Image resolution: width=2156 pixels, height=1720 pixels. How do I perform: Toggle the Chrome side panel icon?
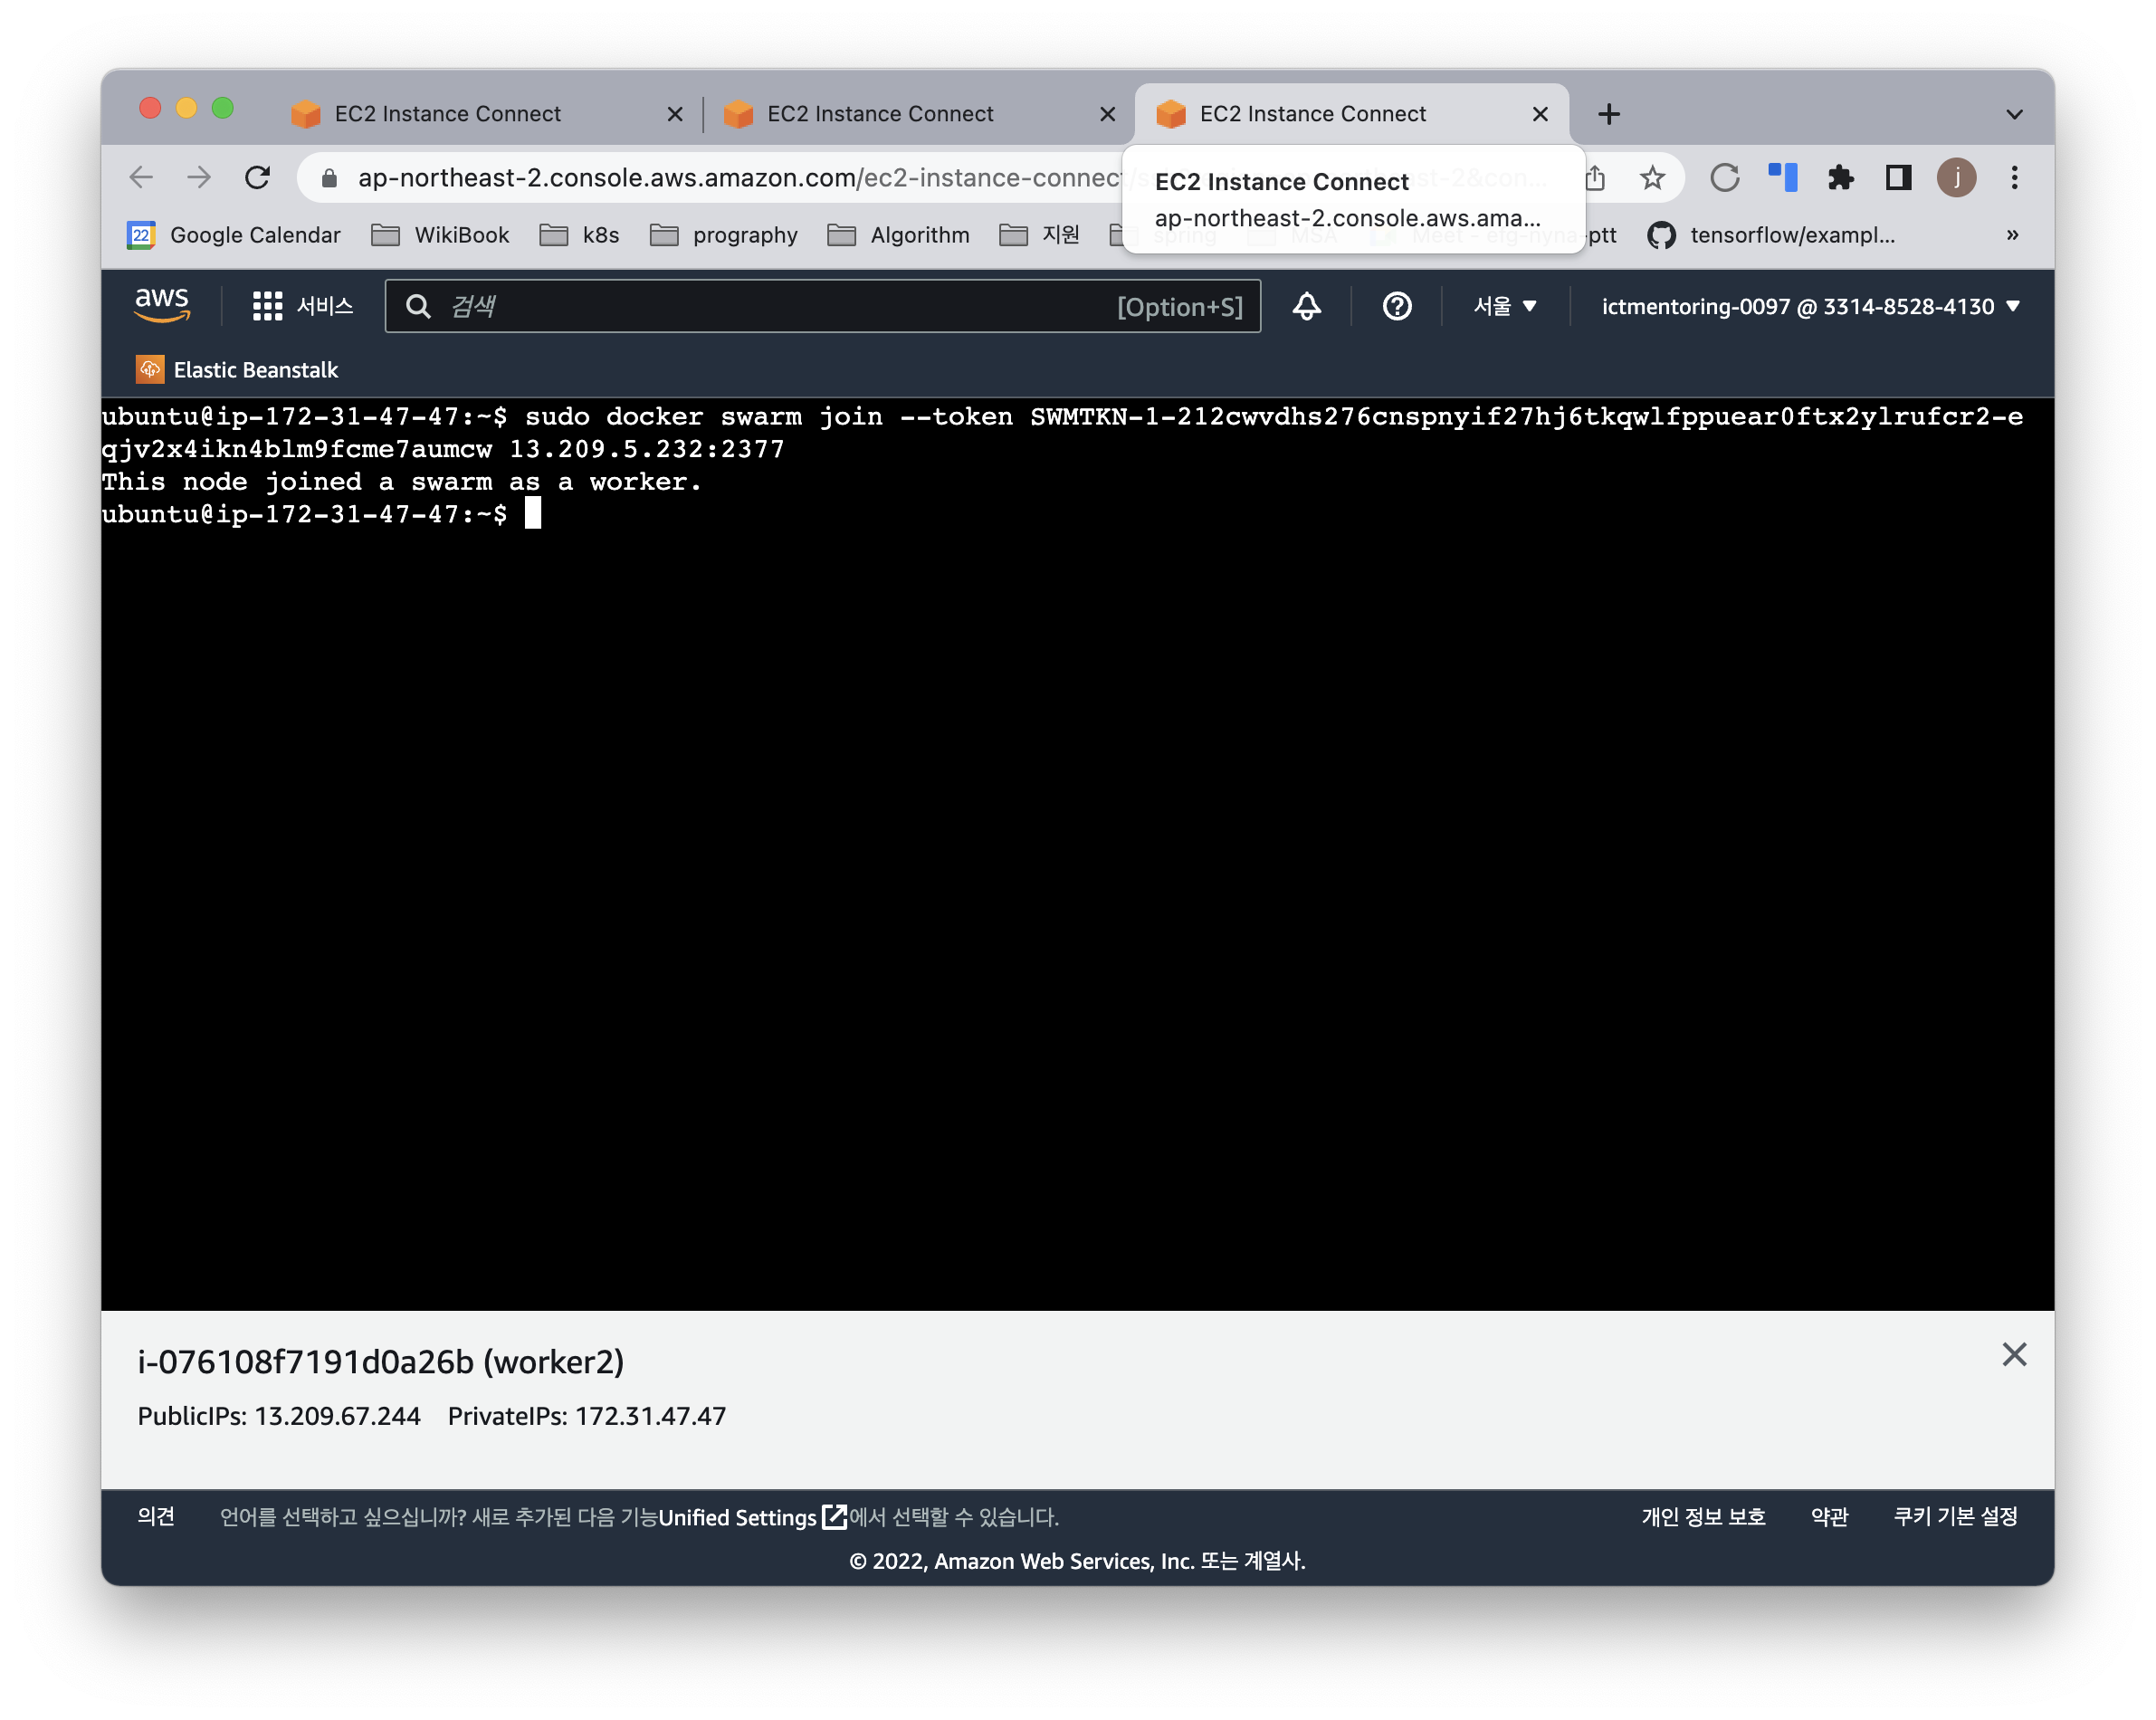coord(1898,178)
